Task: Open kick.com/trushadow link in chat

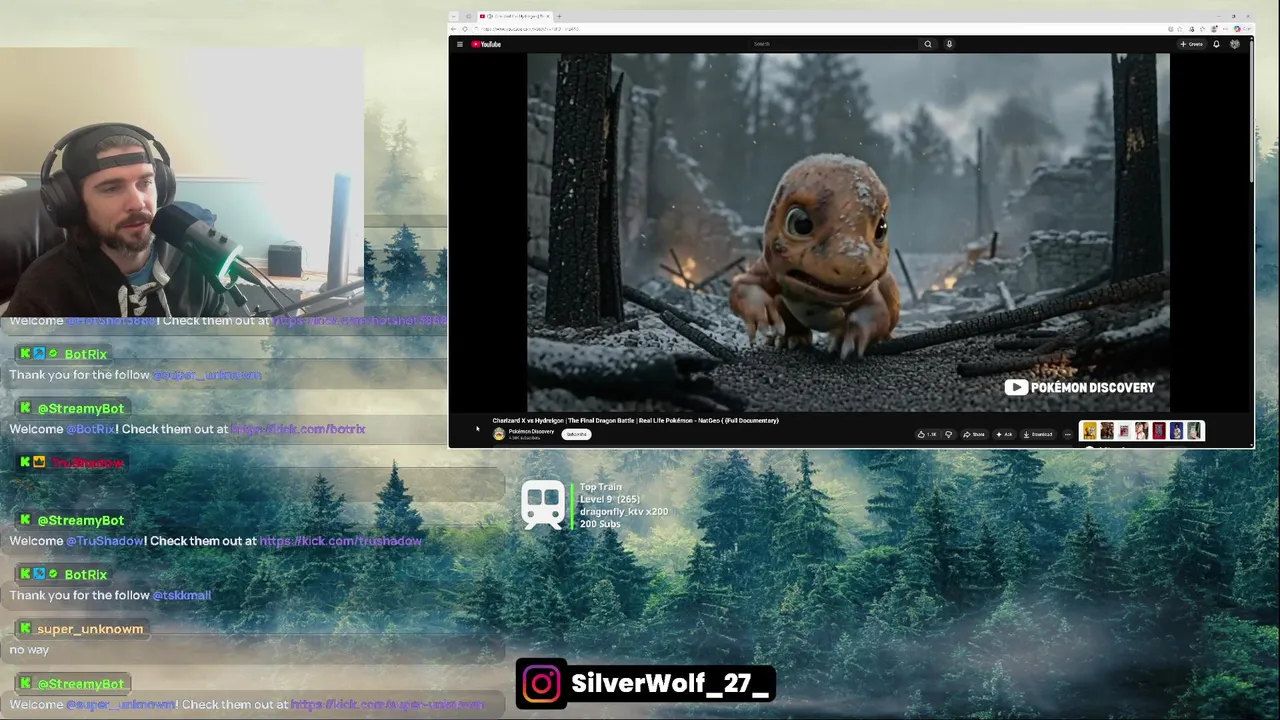Action: [340, 541]
